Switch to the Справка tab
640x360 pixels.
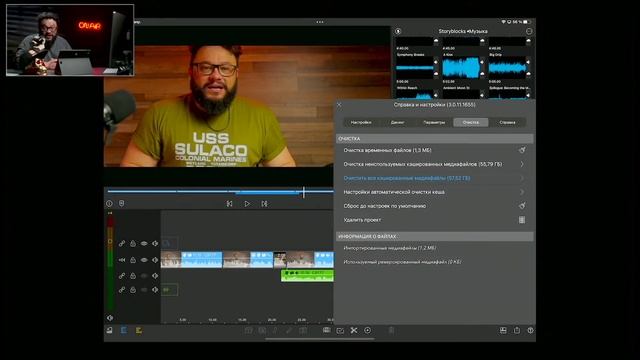507,122
